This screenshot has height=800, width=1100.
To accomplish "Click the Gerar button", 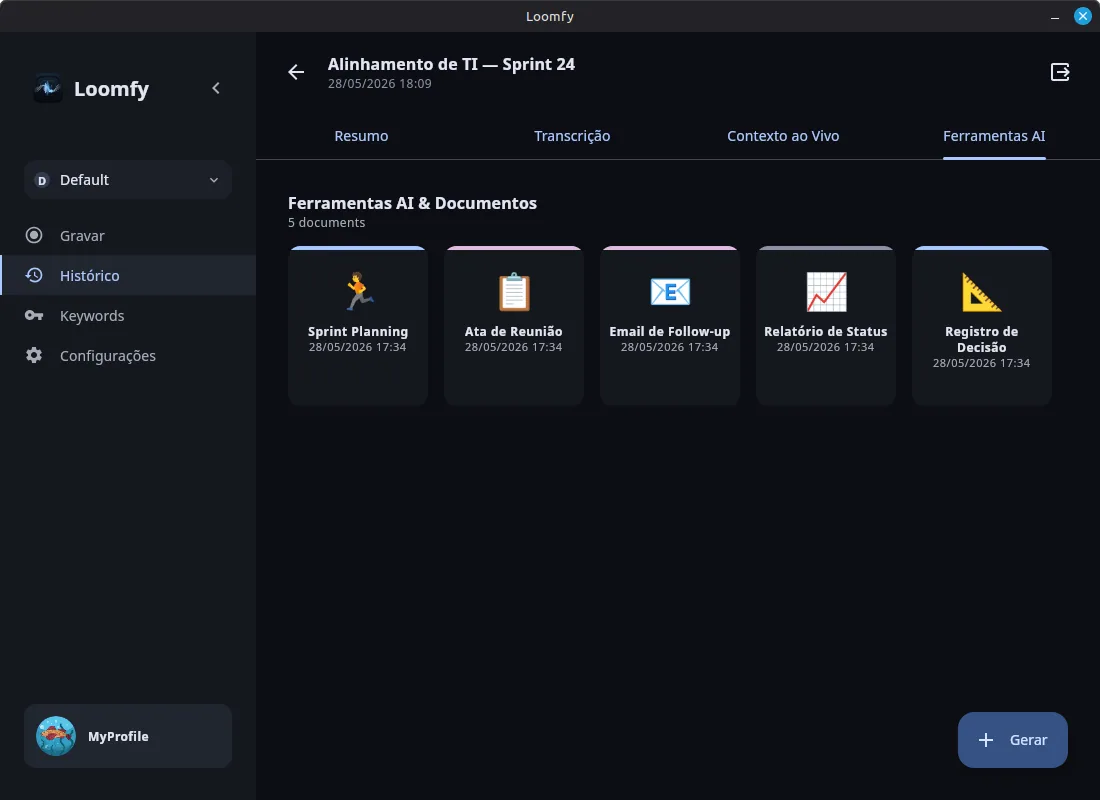I will (x=1012, y=740).
